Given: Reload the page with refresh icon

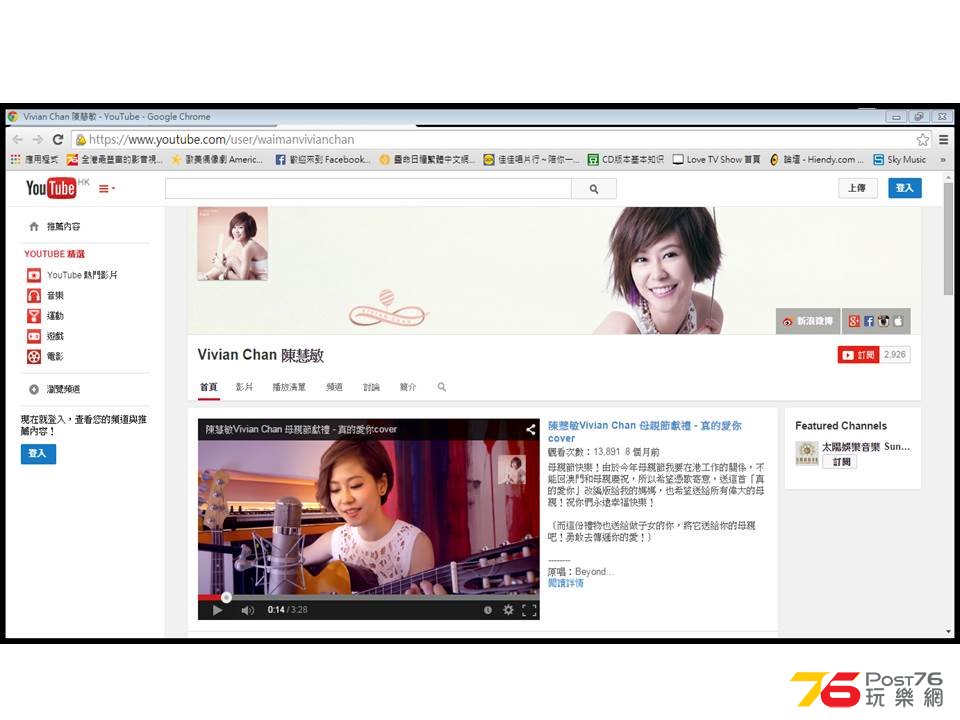Looking at the screenshot, I should [58, 140].
